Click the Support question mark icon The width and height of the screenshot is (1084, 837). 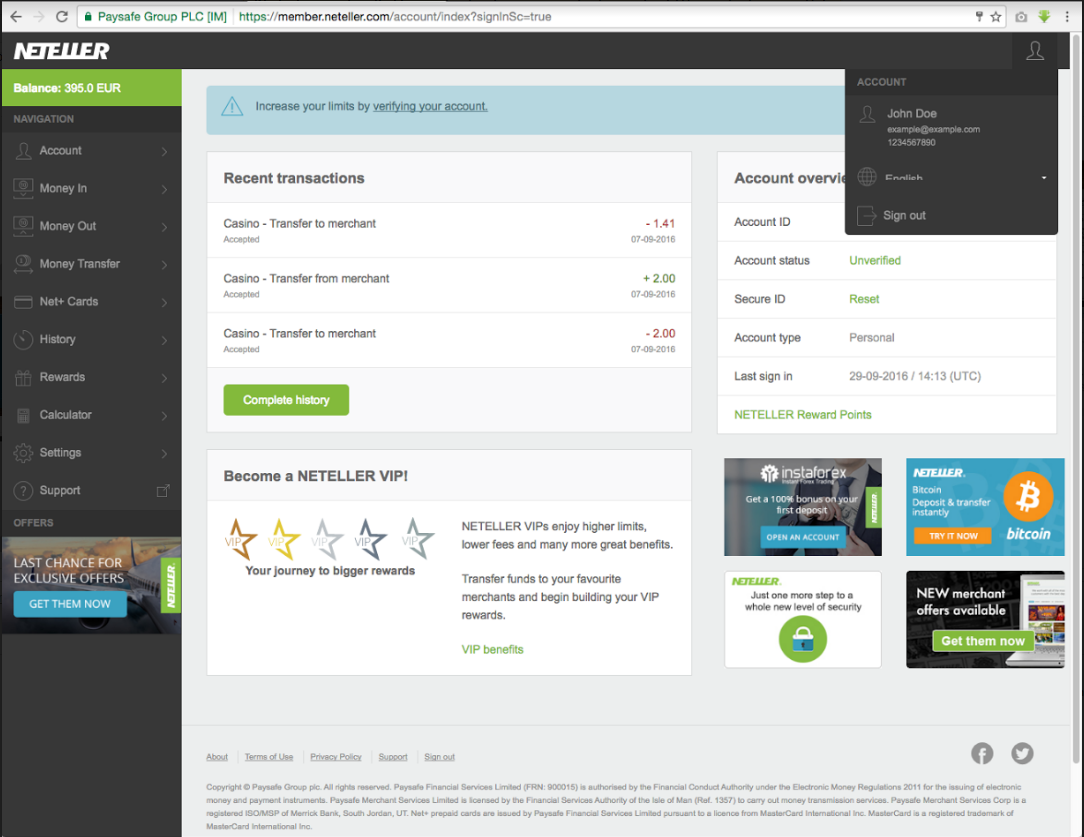(x=24, y=491)
